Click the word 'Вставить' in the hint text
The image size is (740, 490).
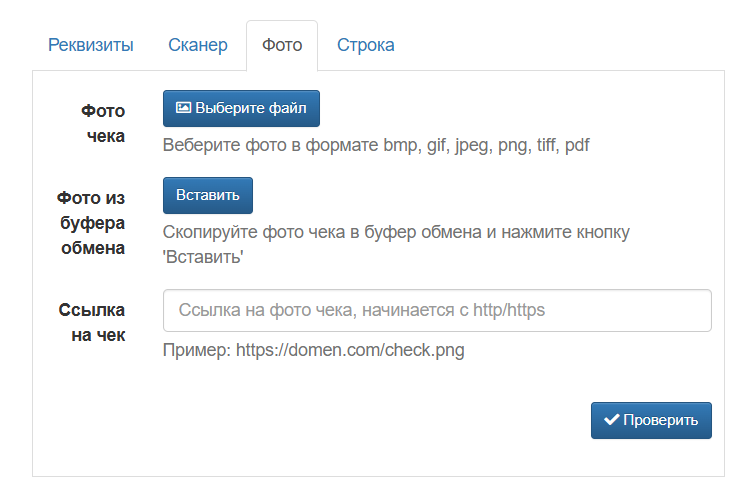tap(203, 257)
